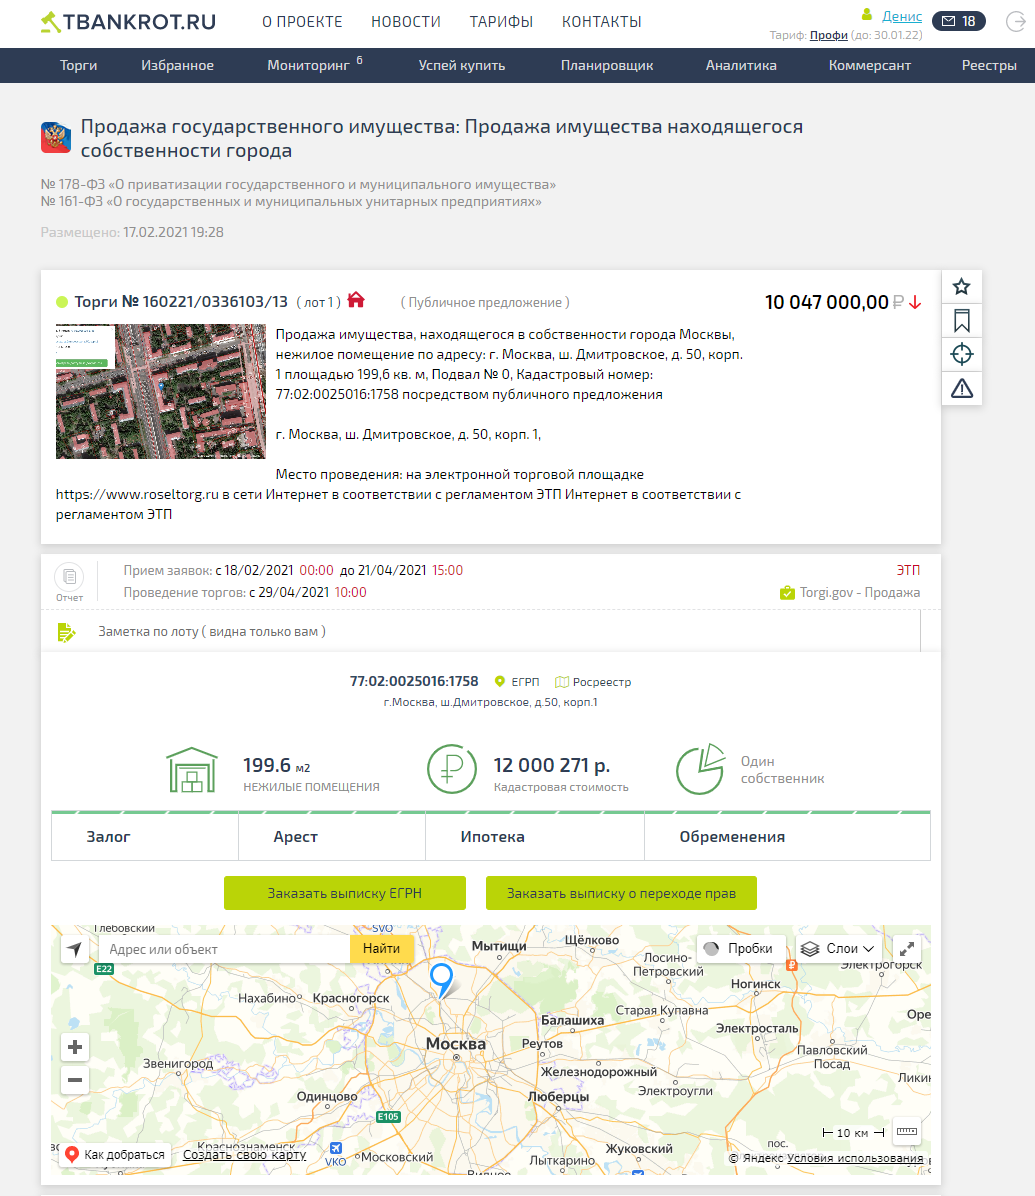Open the aerial photo thumbnail of the lot
1035x1196 pixels.
(160, 391)
